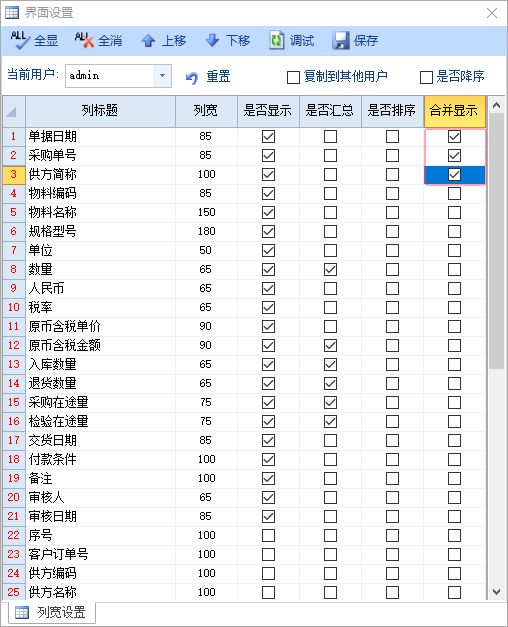Click the scrollbar up arrow
This screenshot has width=508, height=627.
pyautogui.click(x=497, y=105)
